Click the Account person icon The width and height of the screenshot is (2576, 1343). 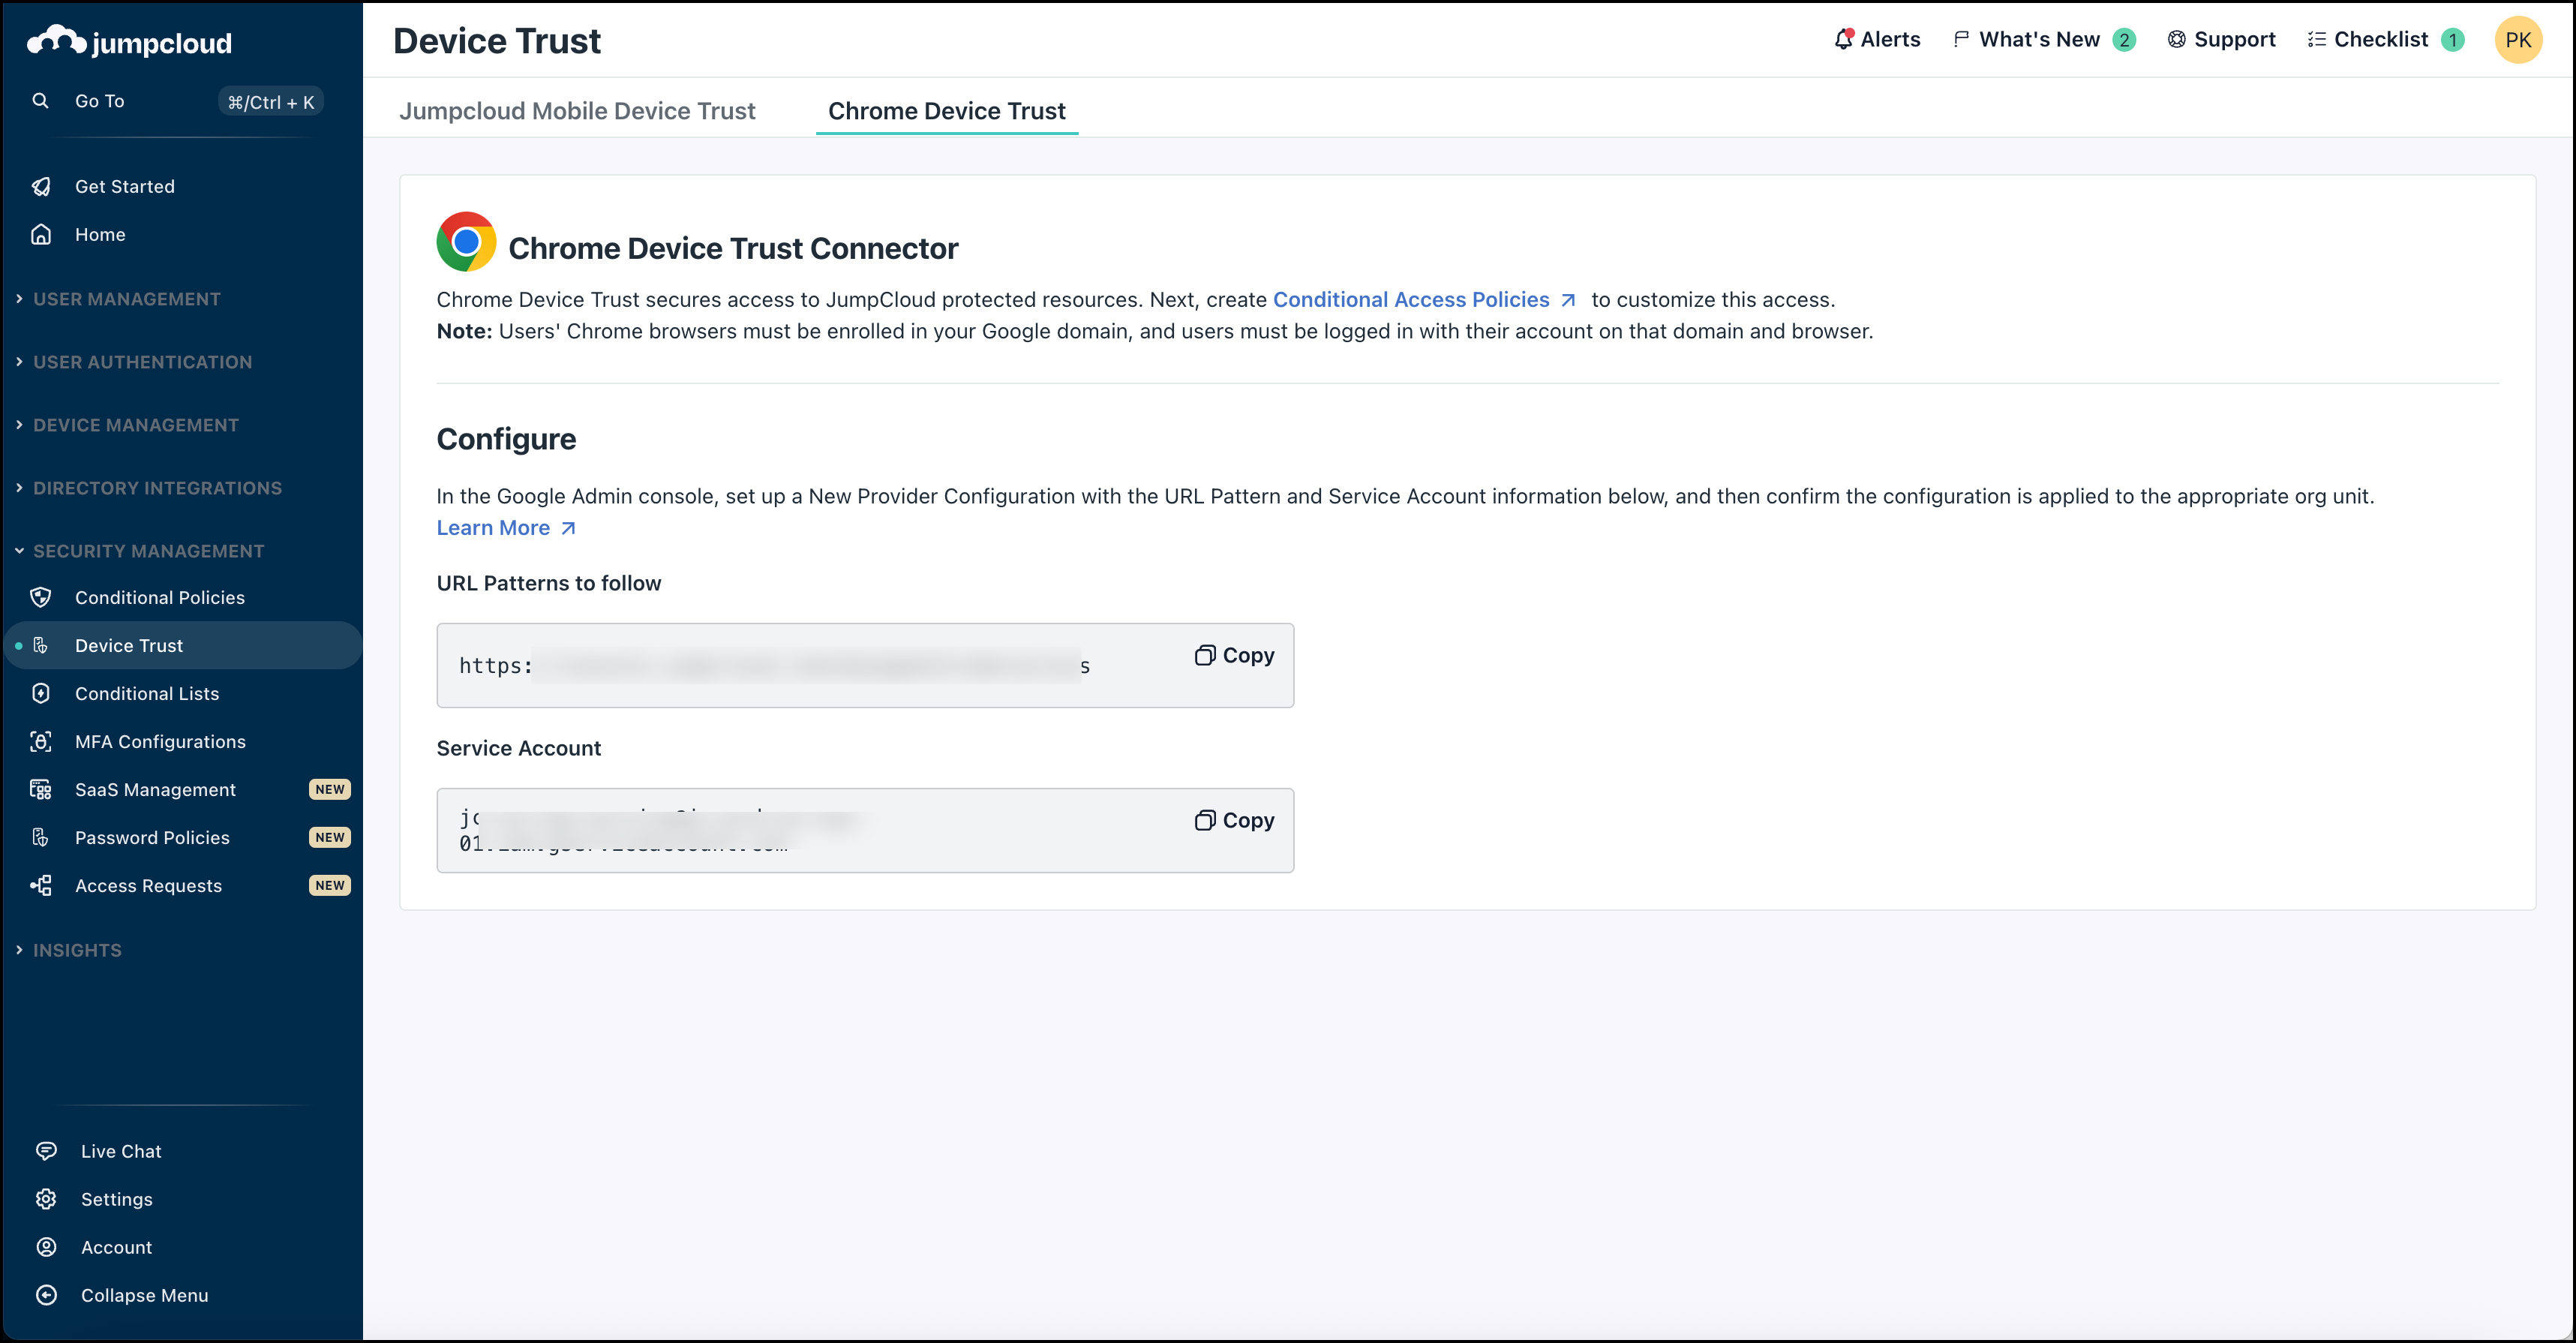(x=46, y=1247)
